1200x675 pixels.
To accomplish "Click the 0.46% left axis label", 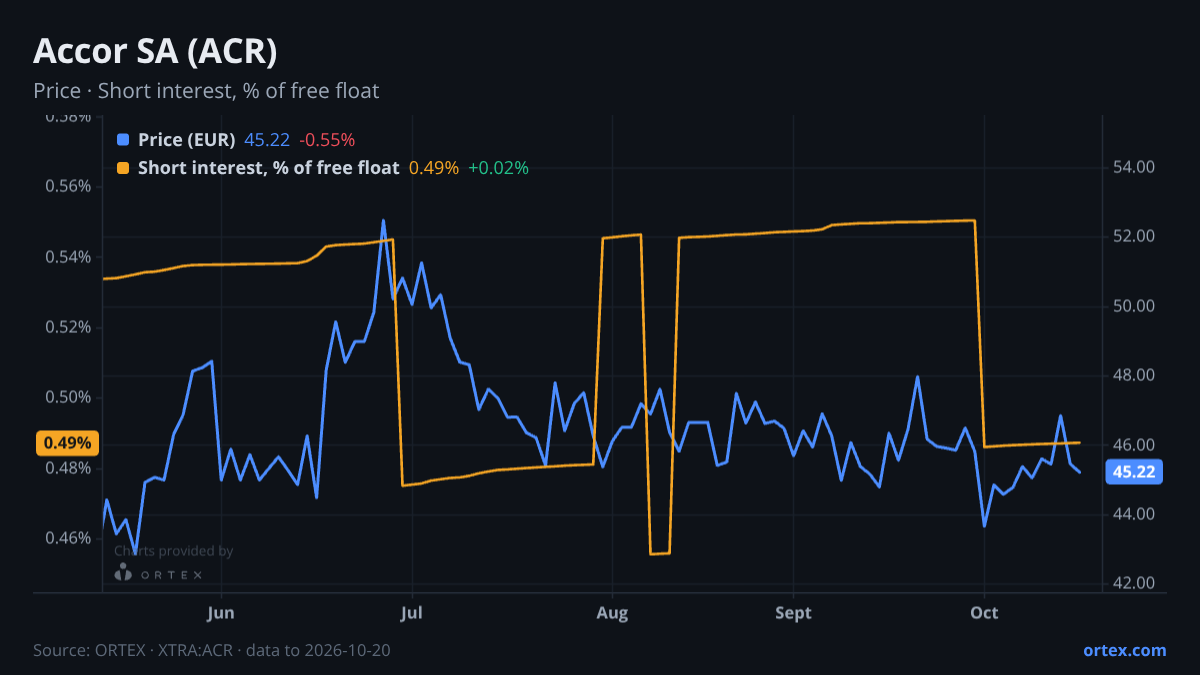I will 68,538.
